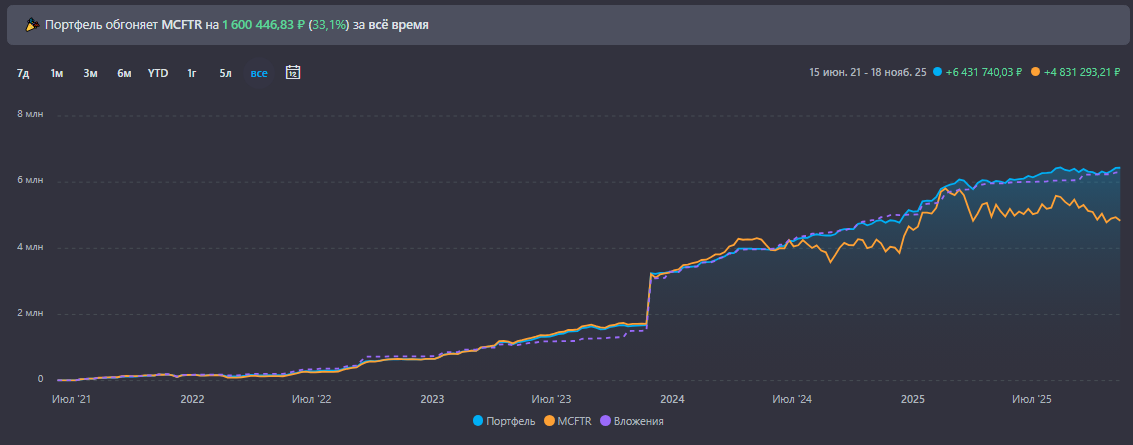
Task: Click portfolio gain value +6 431 740,03 ₽
Action: (x=985, y=72)
